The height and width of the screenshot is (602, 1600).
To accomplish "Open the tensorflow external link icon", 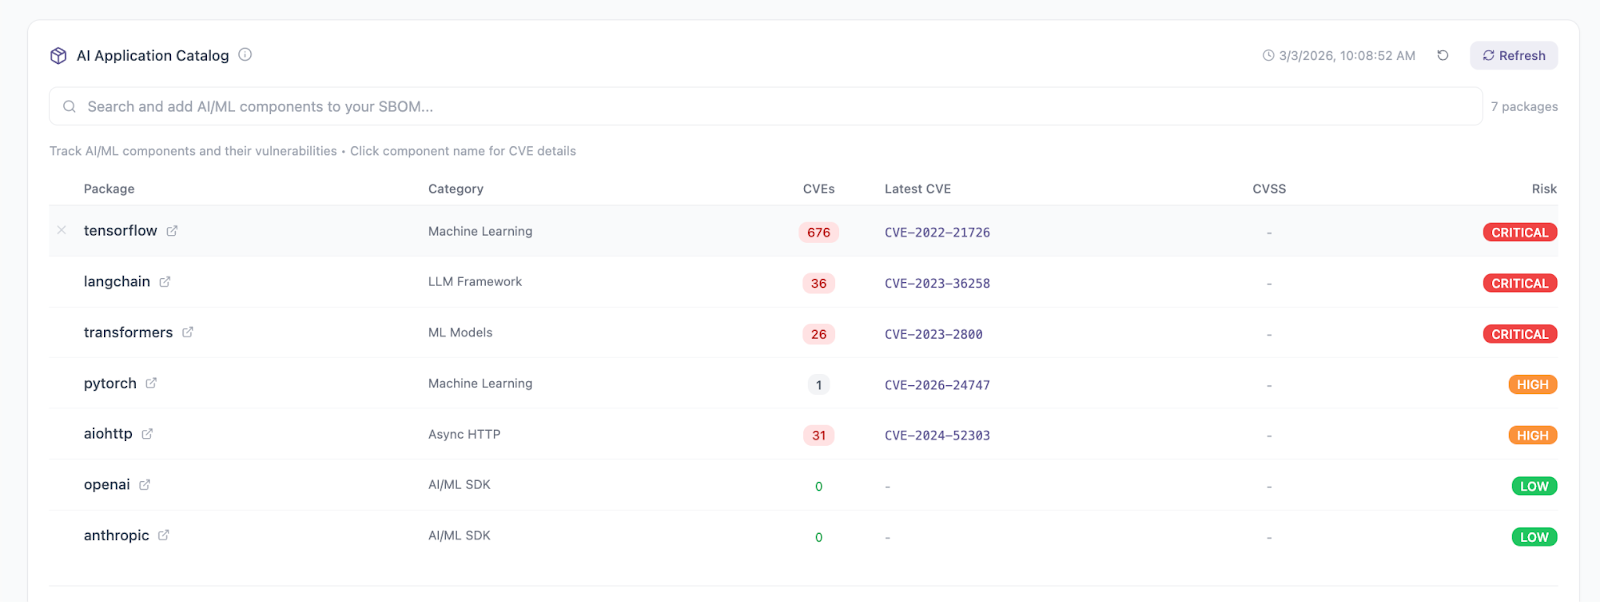I will click(172, 231).
